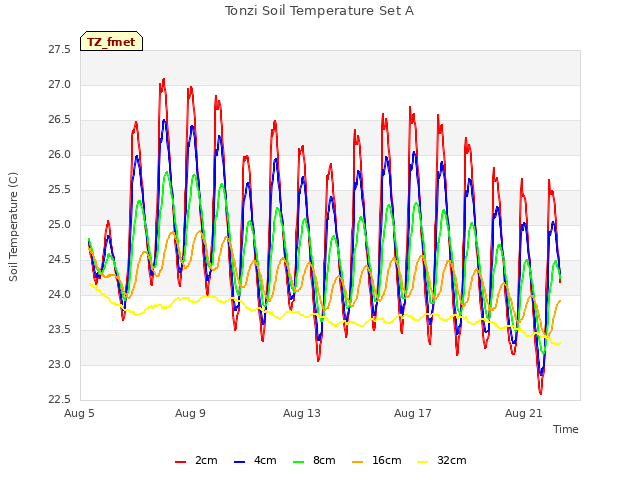Image resolution: width=640 pixels, height=480 pixels.
Task: Click the Aug 5 x-axis tick label
Action: coord(79,413)
